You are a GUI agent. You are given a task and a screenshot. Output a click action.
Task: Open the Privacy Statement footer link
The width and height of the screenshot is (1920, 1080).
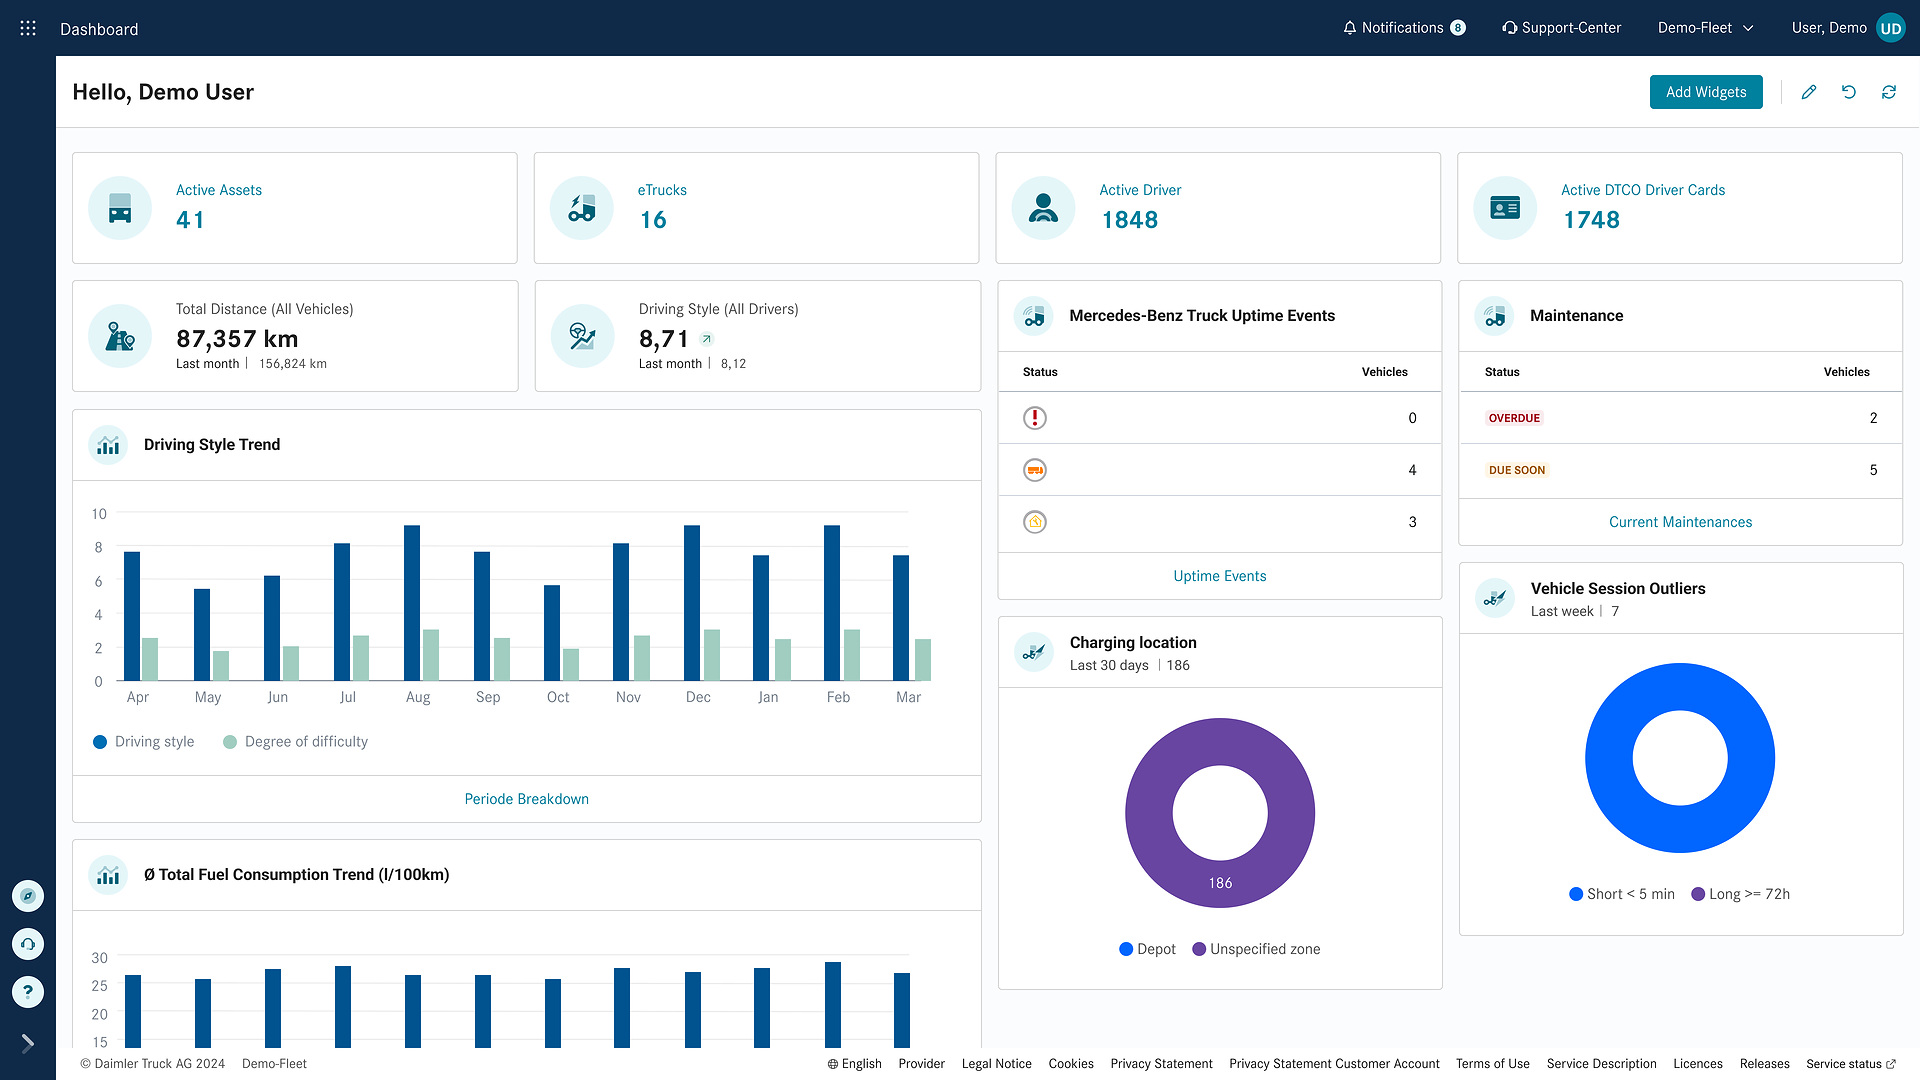1162,1064
